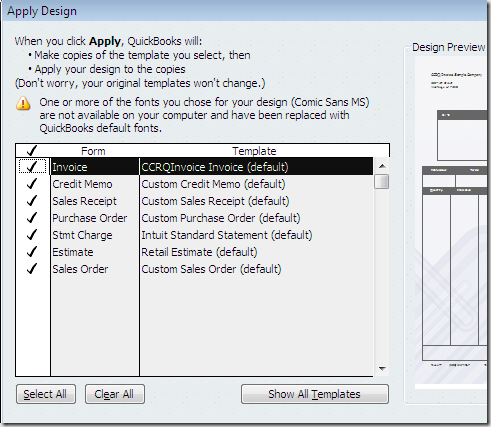Click the Form column header
This screenshot has width=491, height=427.
coord(93,151)
